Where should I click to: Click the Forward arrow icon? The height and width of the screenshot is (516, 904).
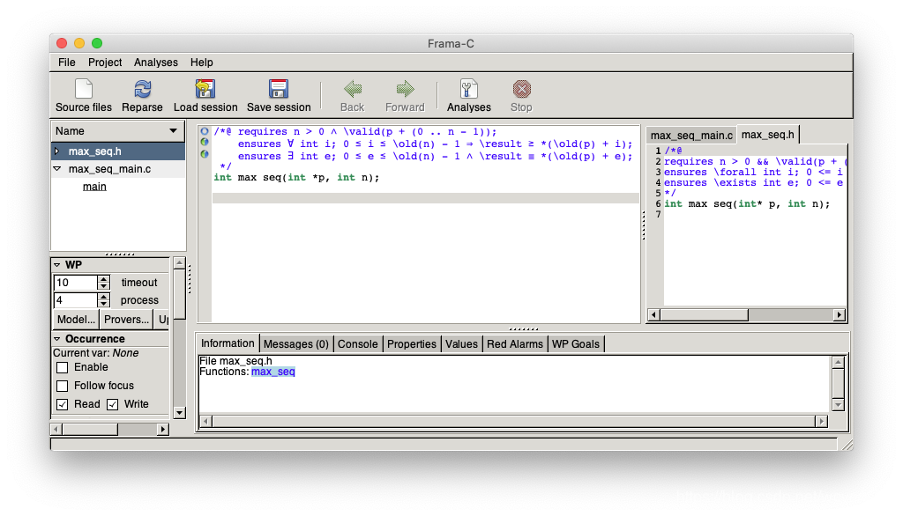point(405,89)
